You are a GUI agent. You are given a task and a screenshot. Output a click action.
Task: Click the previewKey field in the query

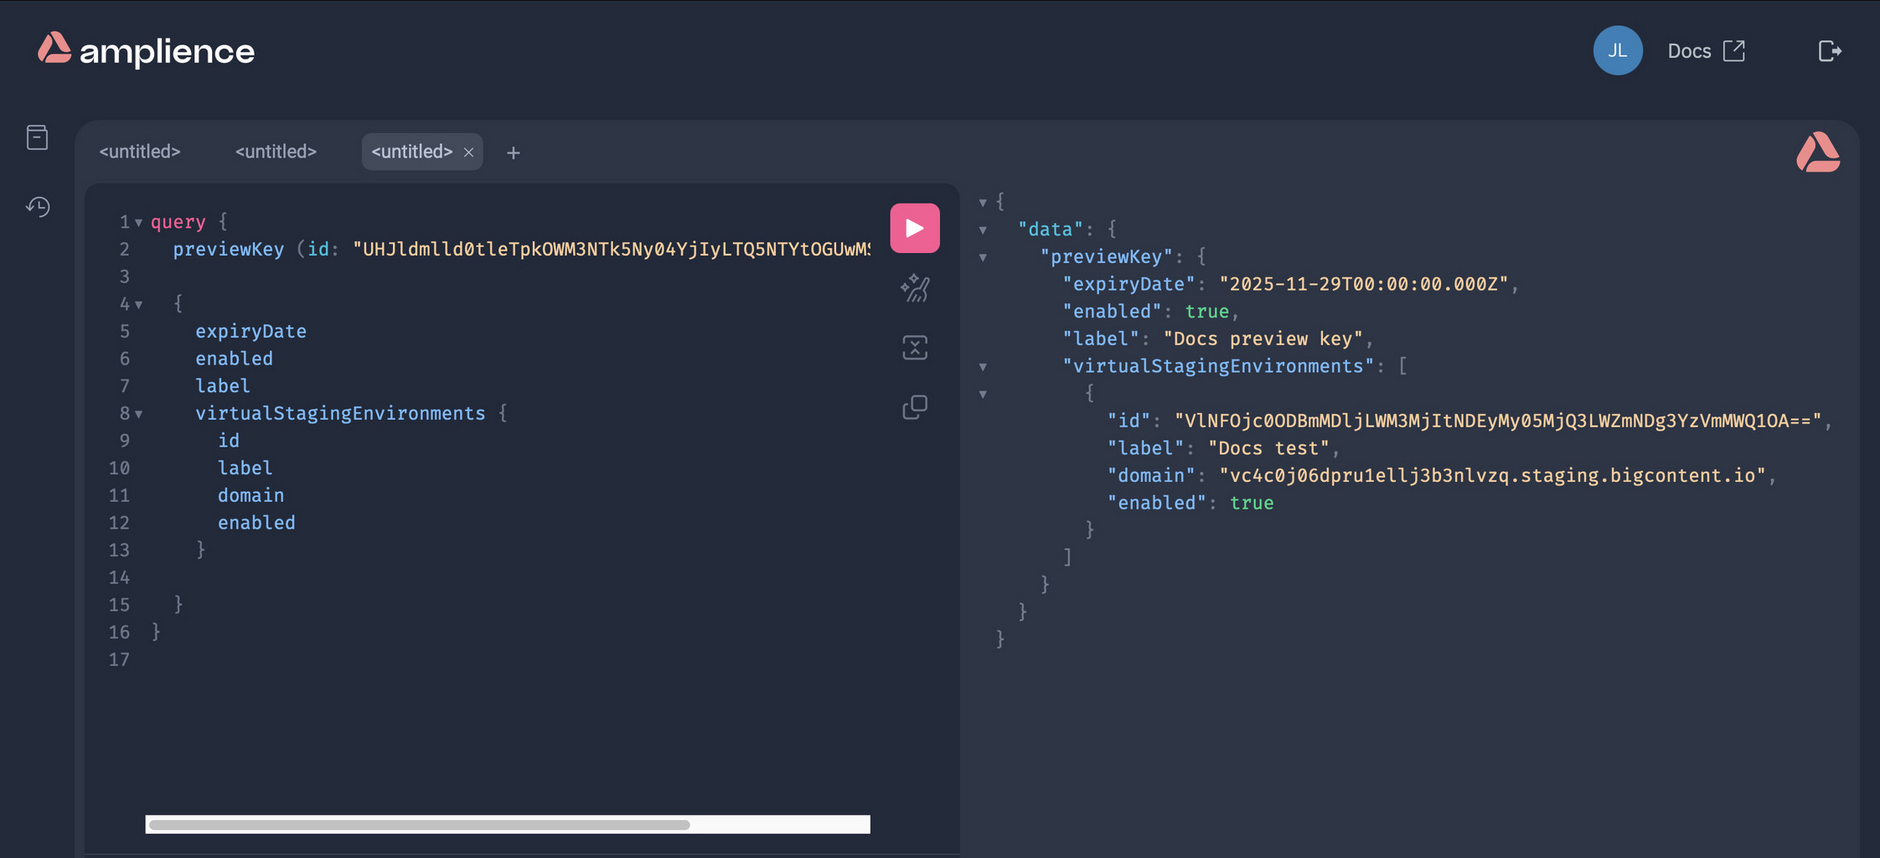tap(228, 249)
